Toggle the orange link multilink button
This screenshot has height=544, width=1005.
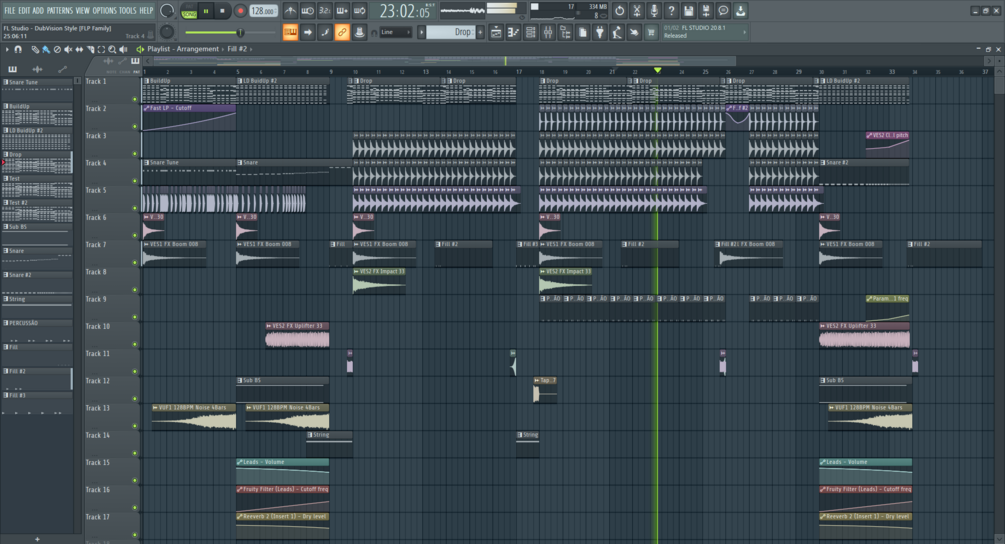coord(342,32)
